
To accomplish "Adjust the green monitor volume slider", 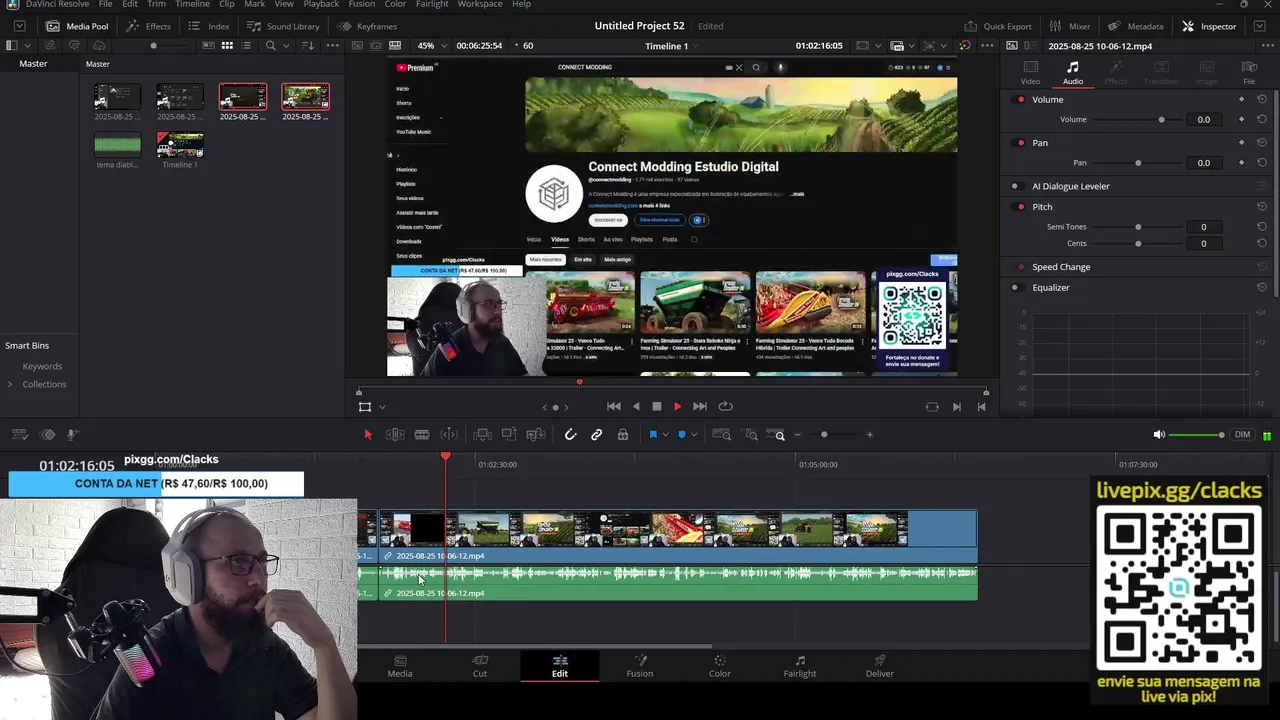I will (1196, 435).
